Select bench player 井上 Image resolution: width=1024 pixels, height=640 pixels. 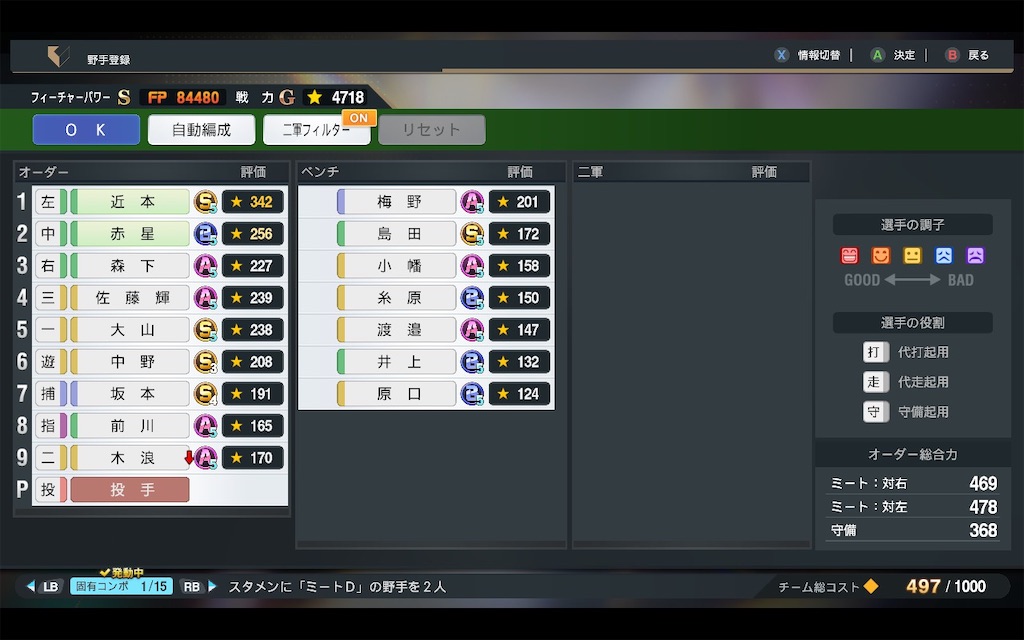(x=396, y=362)
